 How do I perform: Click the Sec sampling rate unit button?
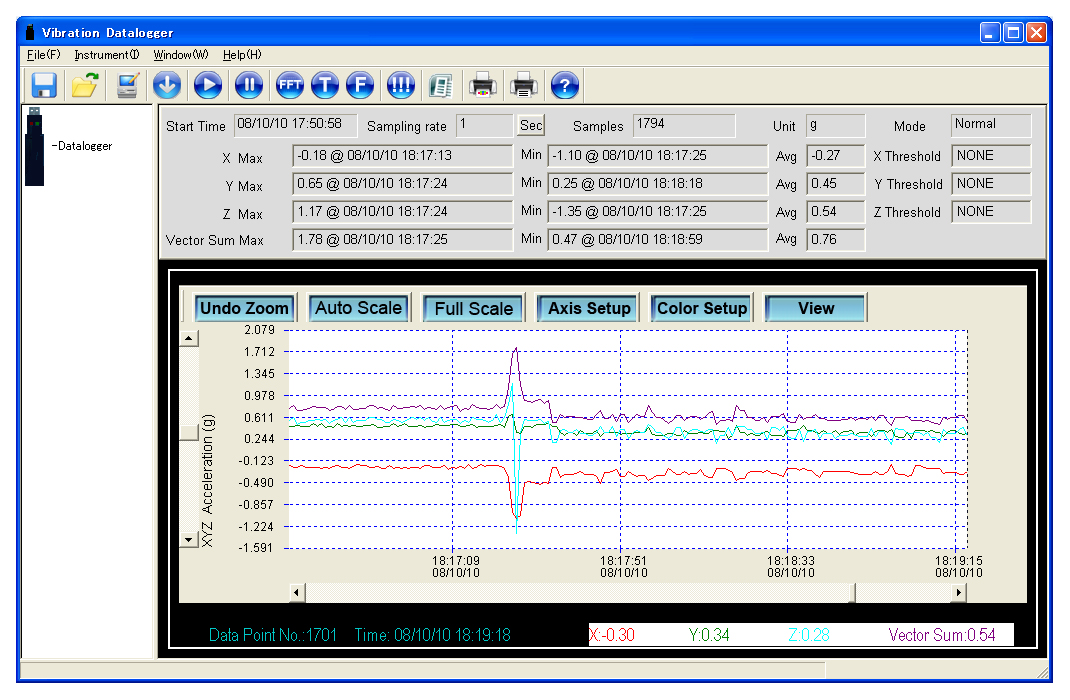530,125
